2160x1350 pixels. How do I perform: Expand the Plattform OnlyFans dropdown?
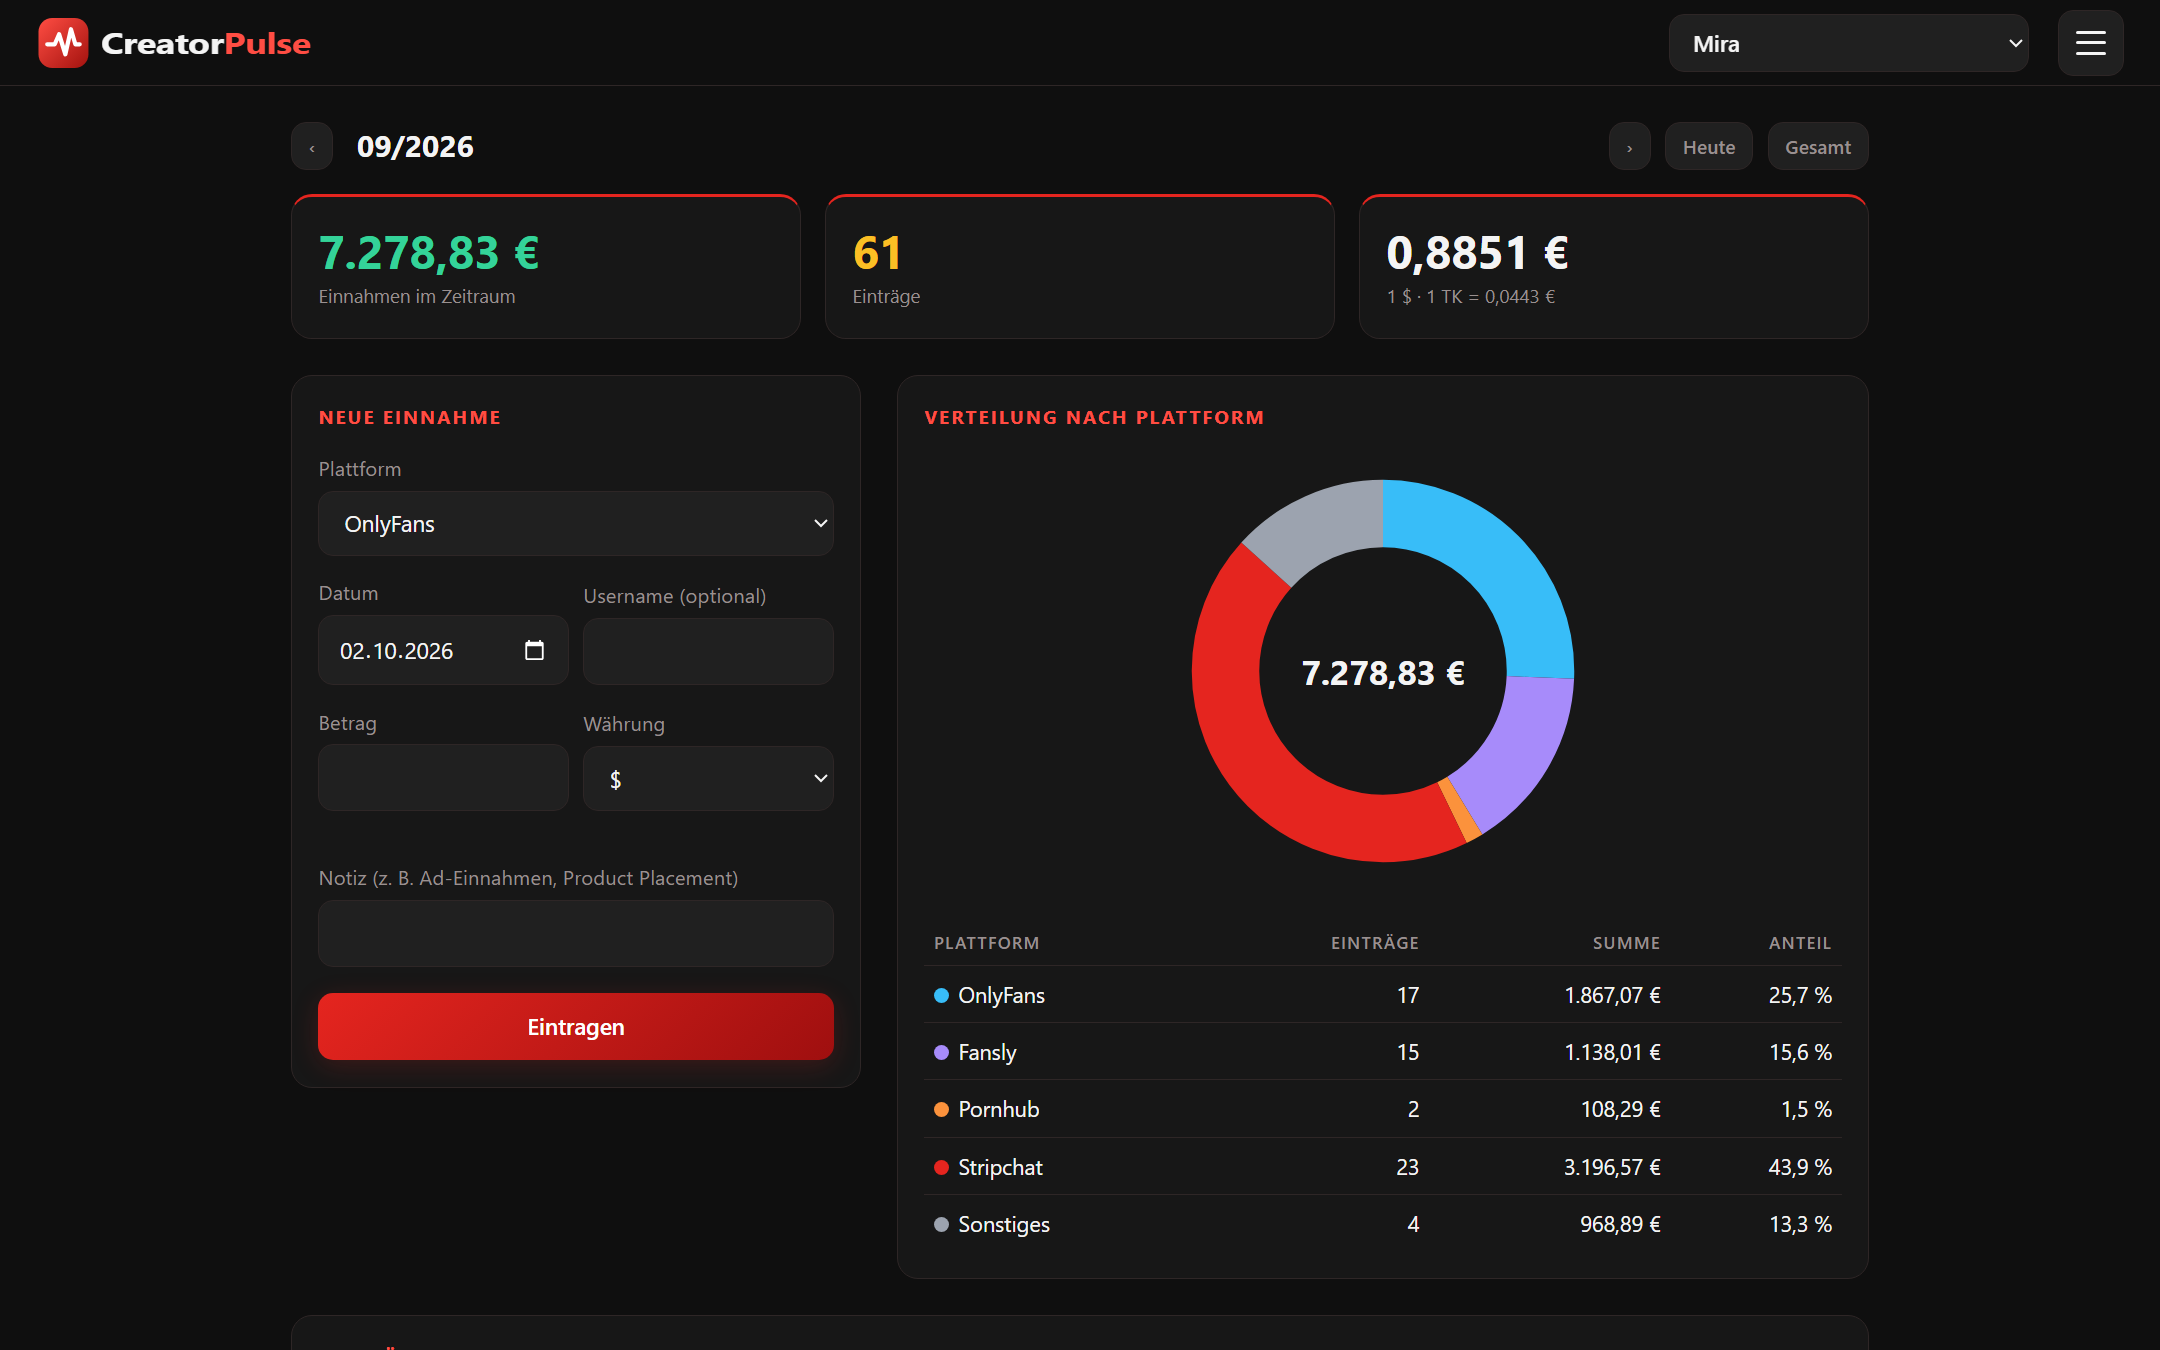576,523
